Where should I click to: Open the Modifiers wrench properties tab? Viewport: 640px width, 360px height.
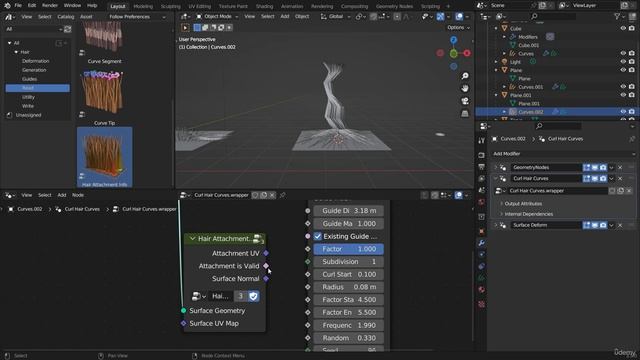click(482, 243)
